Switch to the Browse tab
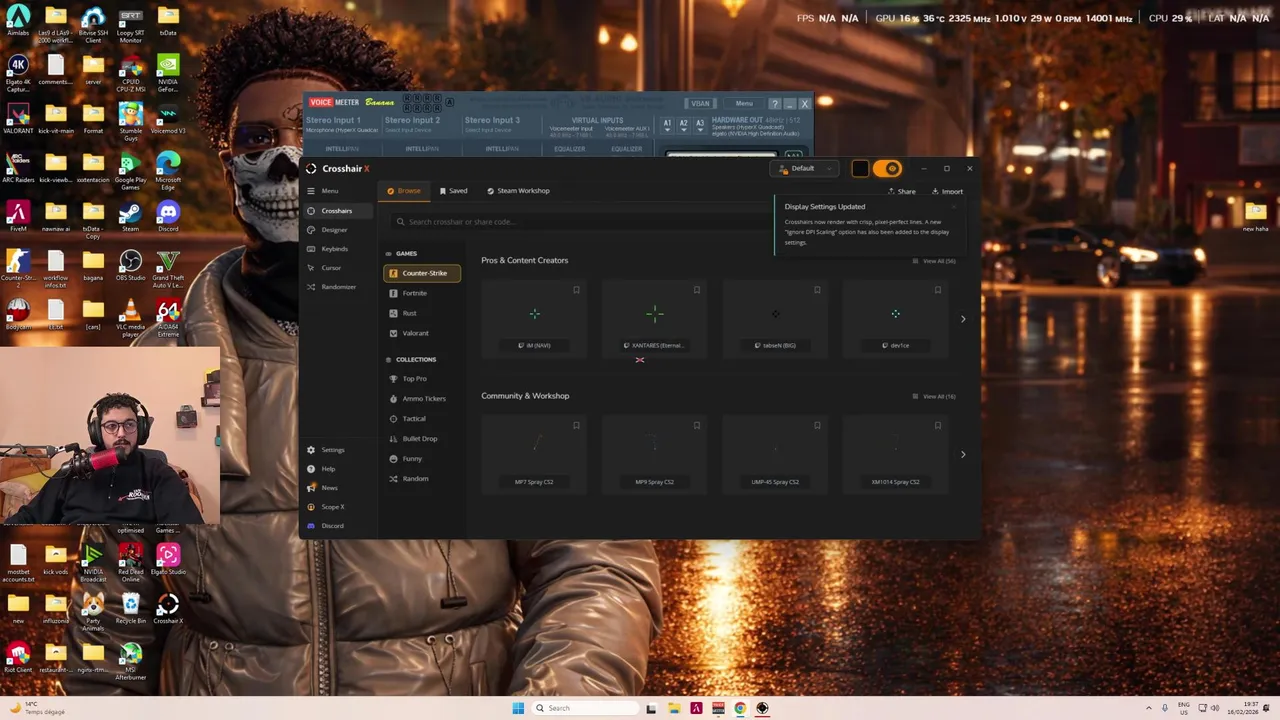This screenshot has height=720, width=1280. pyautogui.click(x=404, y=191)
